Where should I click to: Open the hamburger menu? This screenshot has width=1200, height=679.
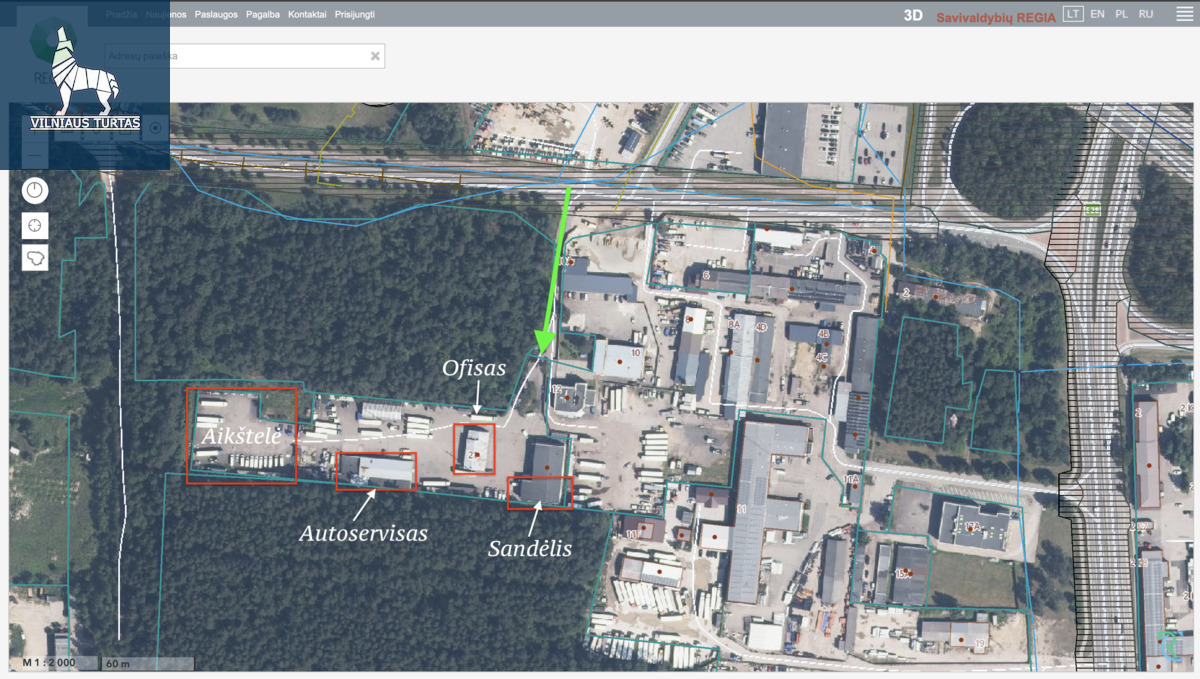click(1184, 14)
